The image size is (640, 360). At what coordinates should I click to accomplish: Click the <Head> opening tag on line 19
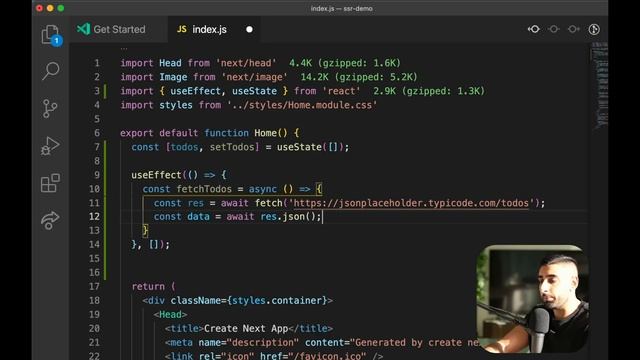171,314
